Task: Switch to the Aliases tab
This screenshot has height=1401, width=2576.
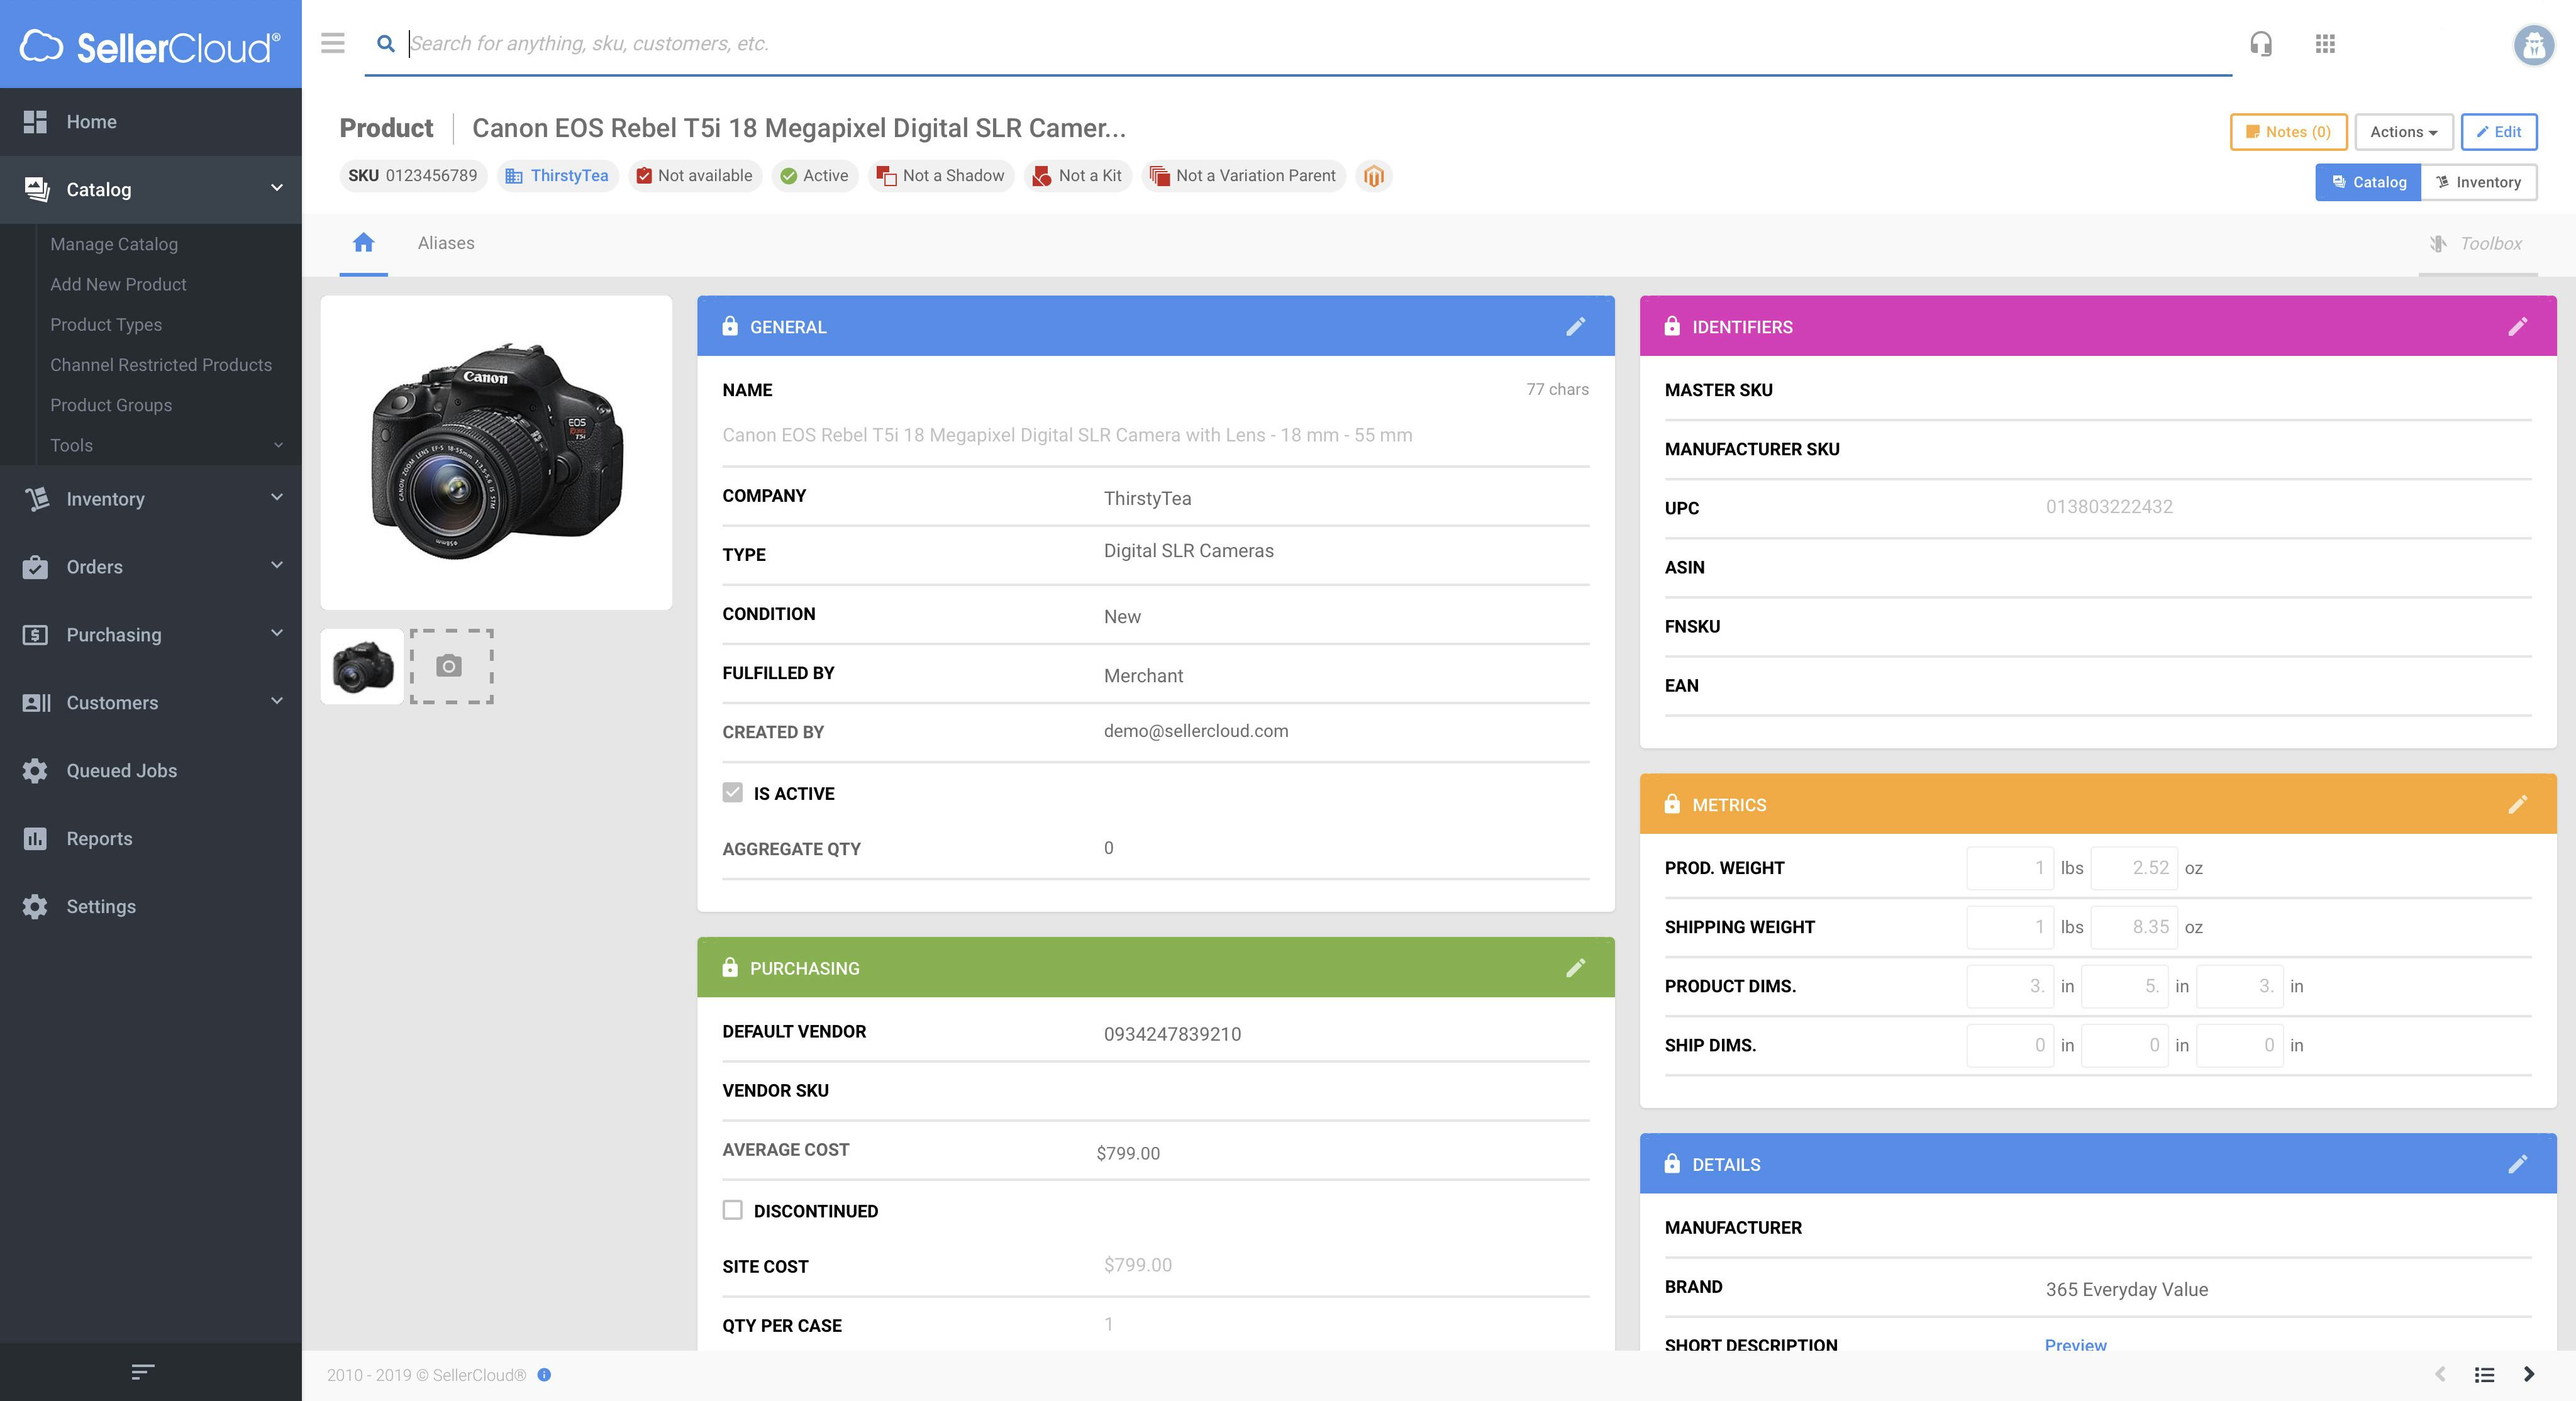Action: (x=446, y=243)
